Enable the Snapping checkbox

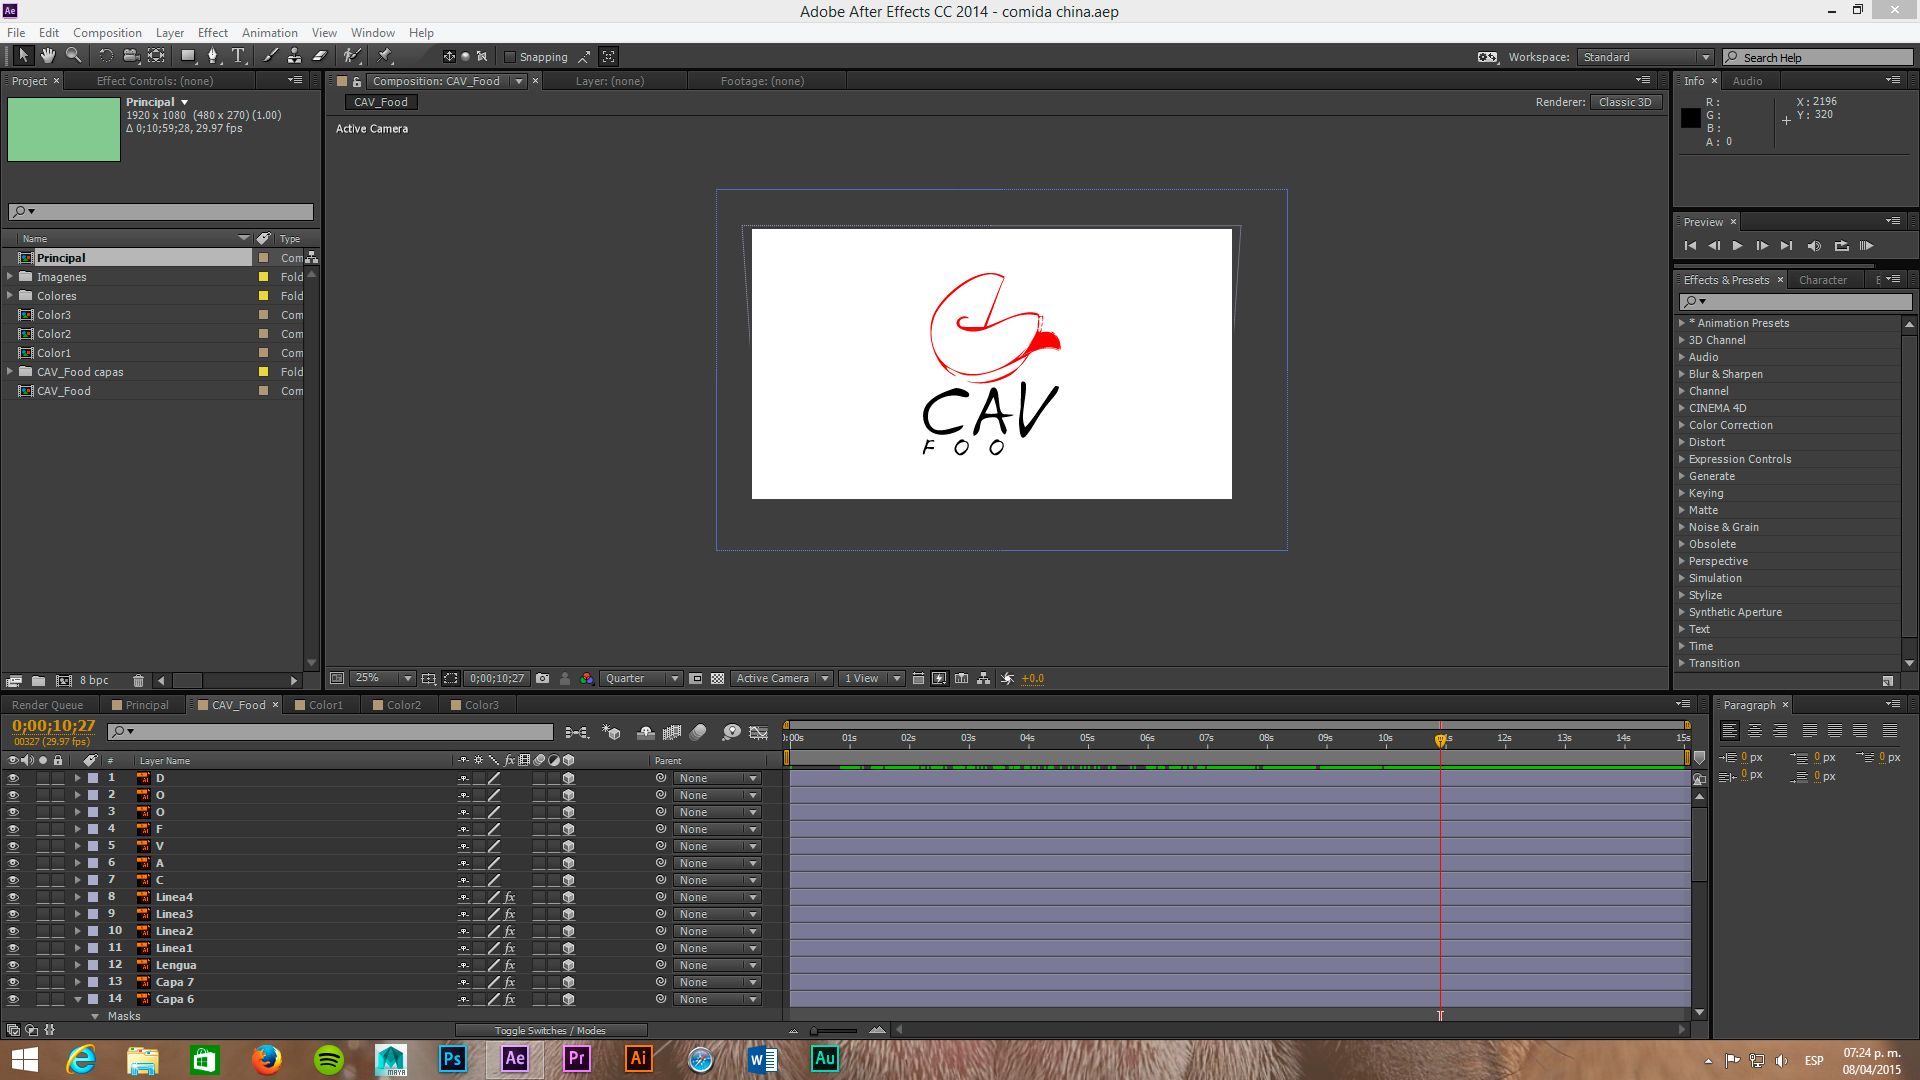510,57
